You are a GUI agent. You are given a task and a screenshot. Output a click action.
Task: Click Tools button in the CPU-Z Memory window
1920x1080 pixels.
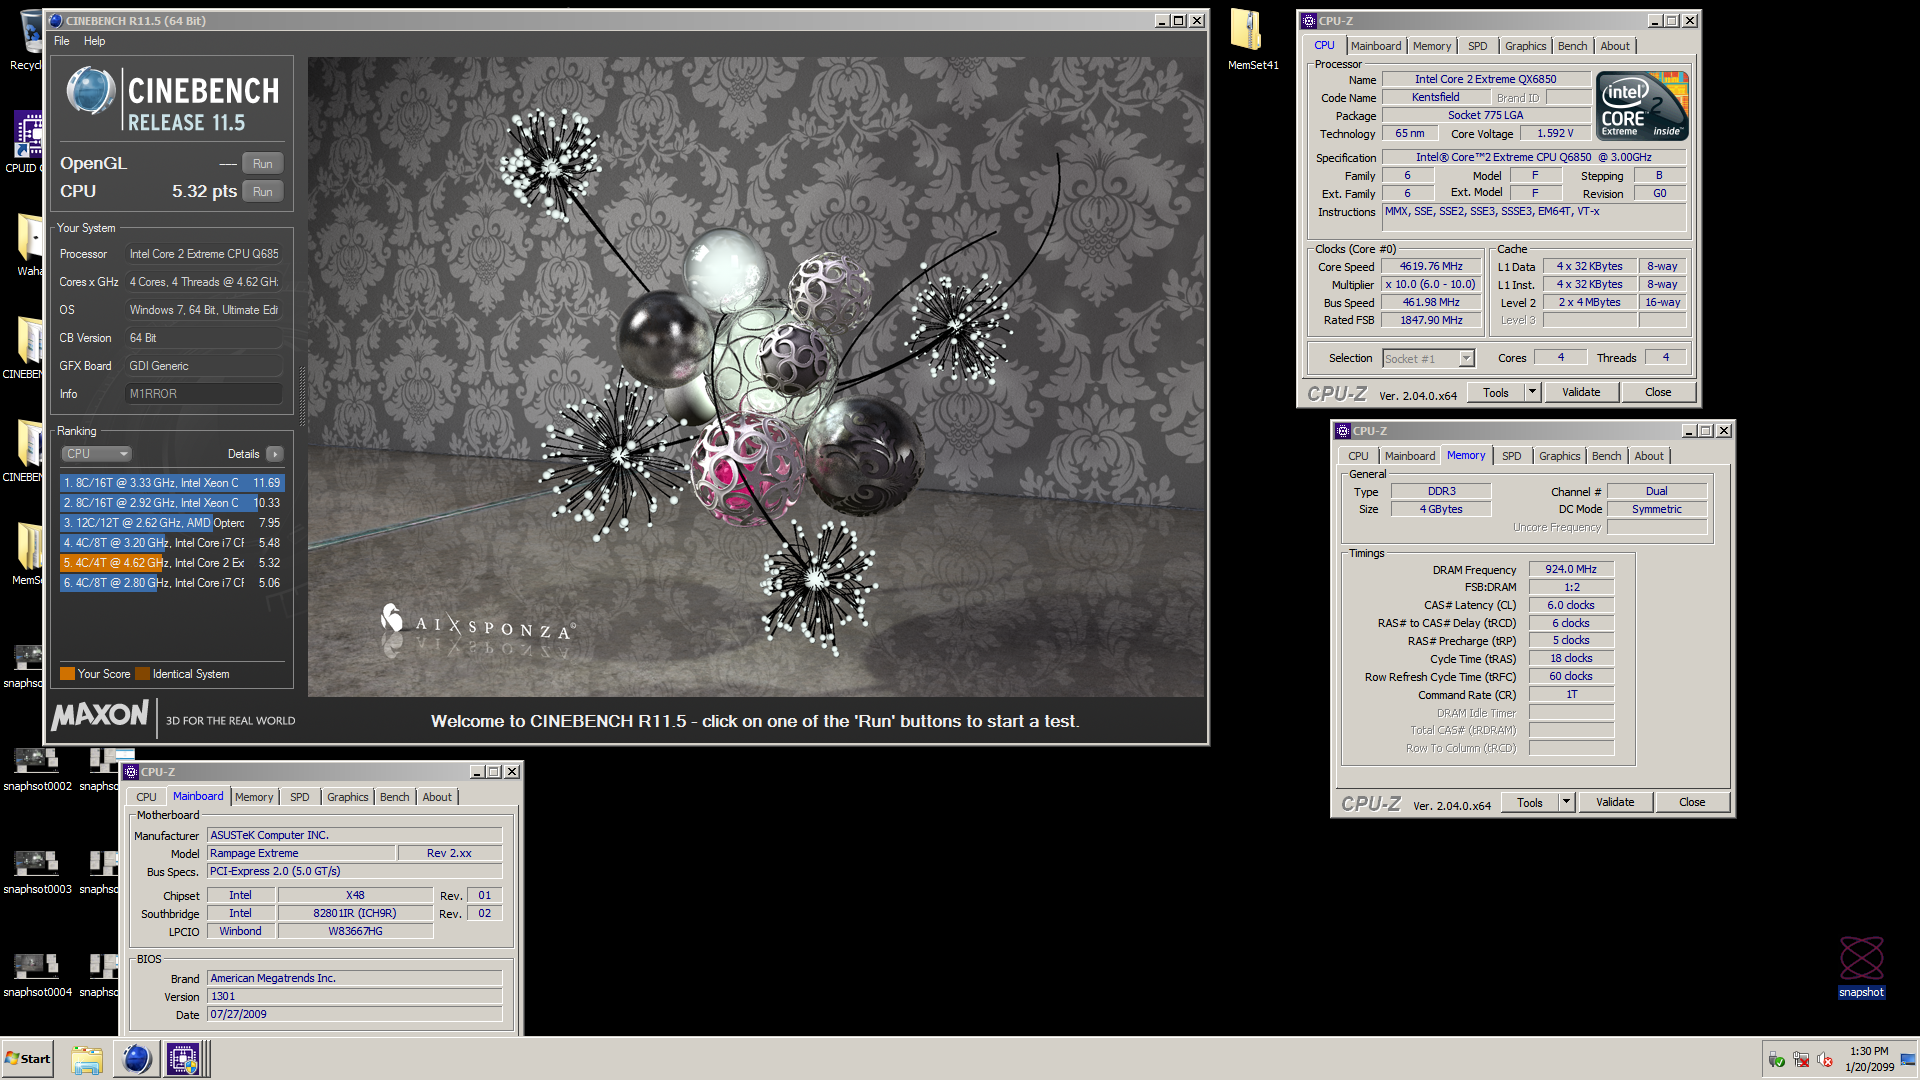click(x=1530, y=803)
